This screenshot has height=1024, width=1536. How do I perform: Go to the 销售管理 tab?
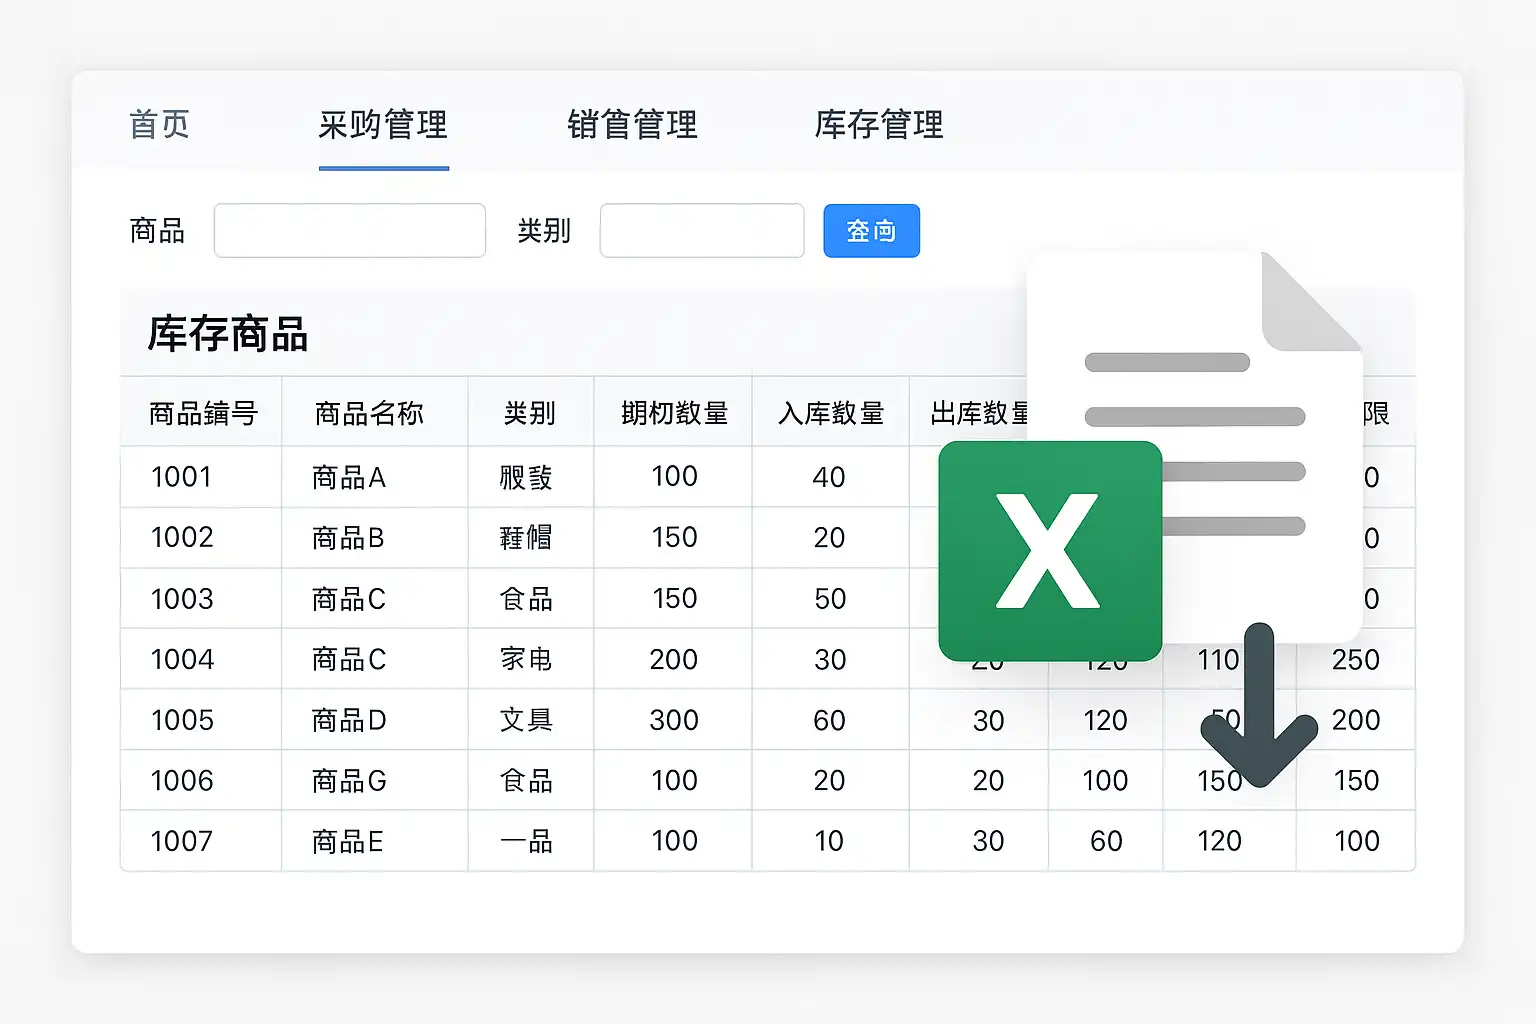[x=632, y=125]
